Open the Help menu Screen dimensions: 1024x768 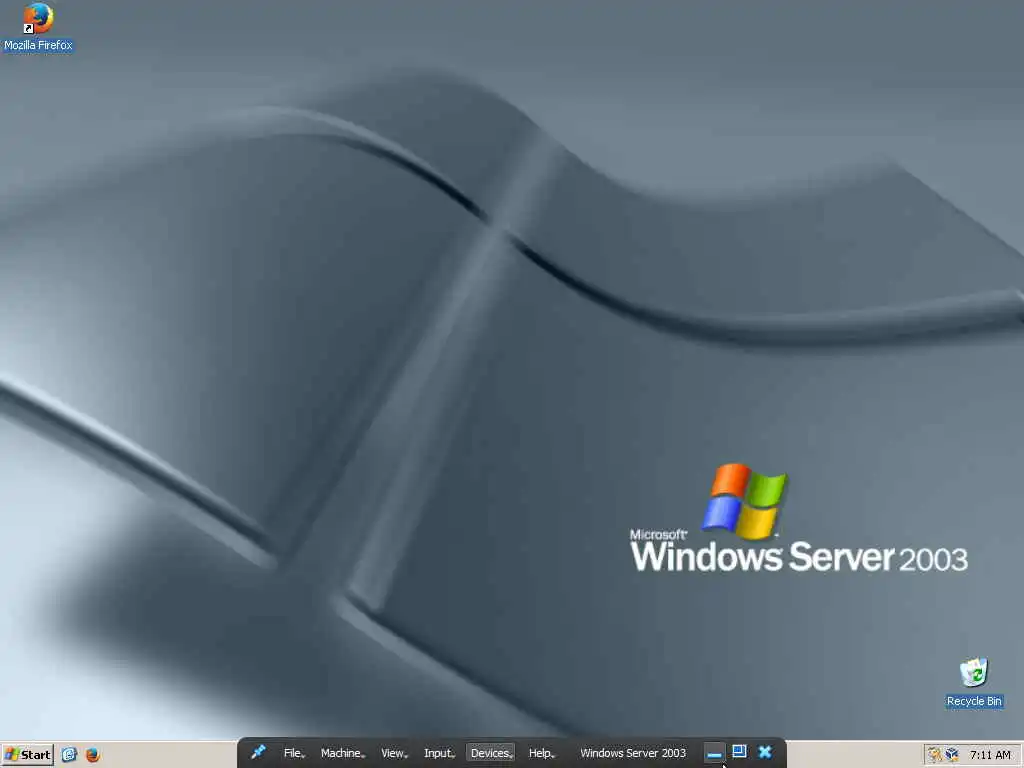(541, 753)
